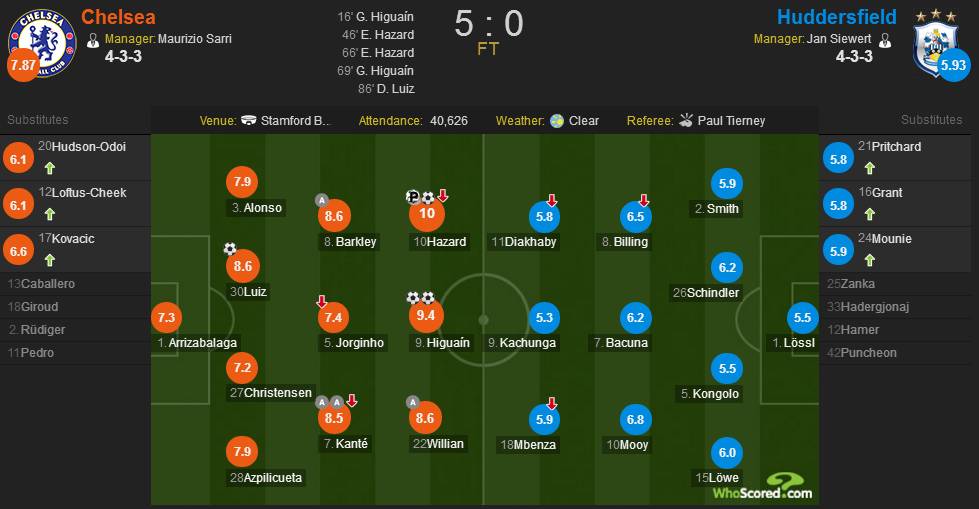Click the assist badge above Willian
979x509 pixels.
(413, 402)
